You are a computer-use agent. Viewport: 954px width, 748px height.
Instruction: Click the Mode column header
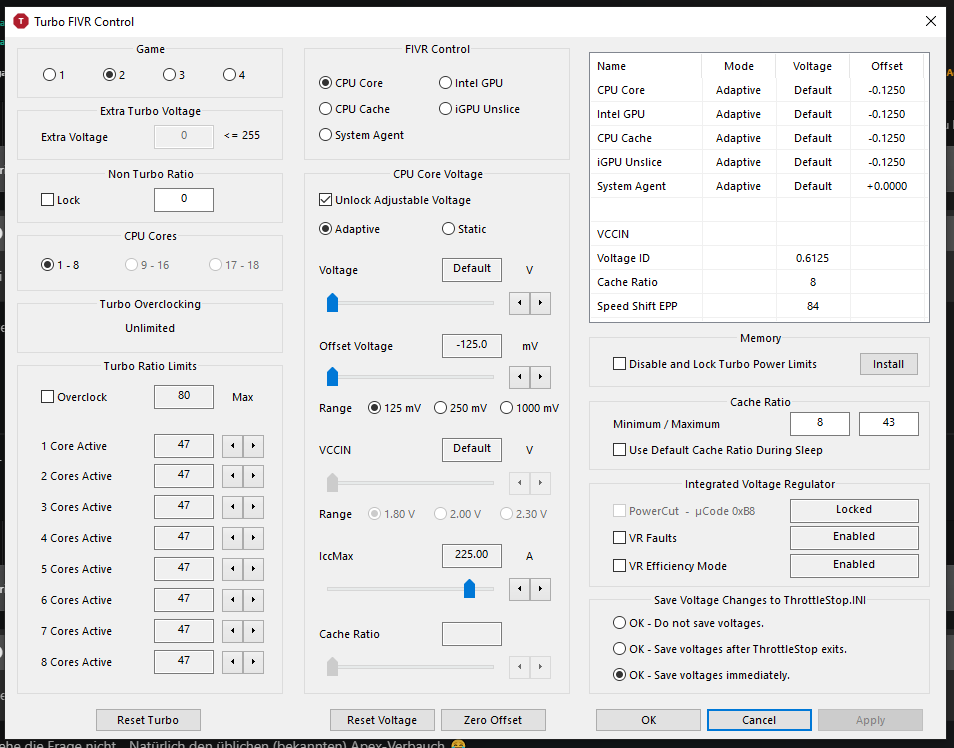(x=739, y=66)
